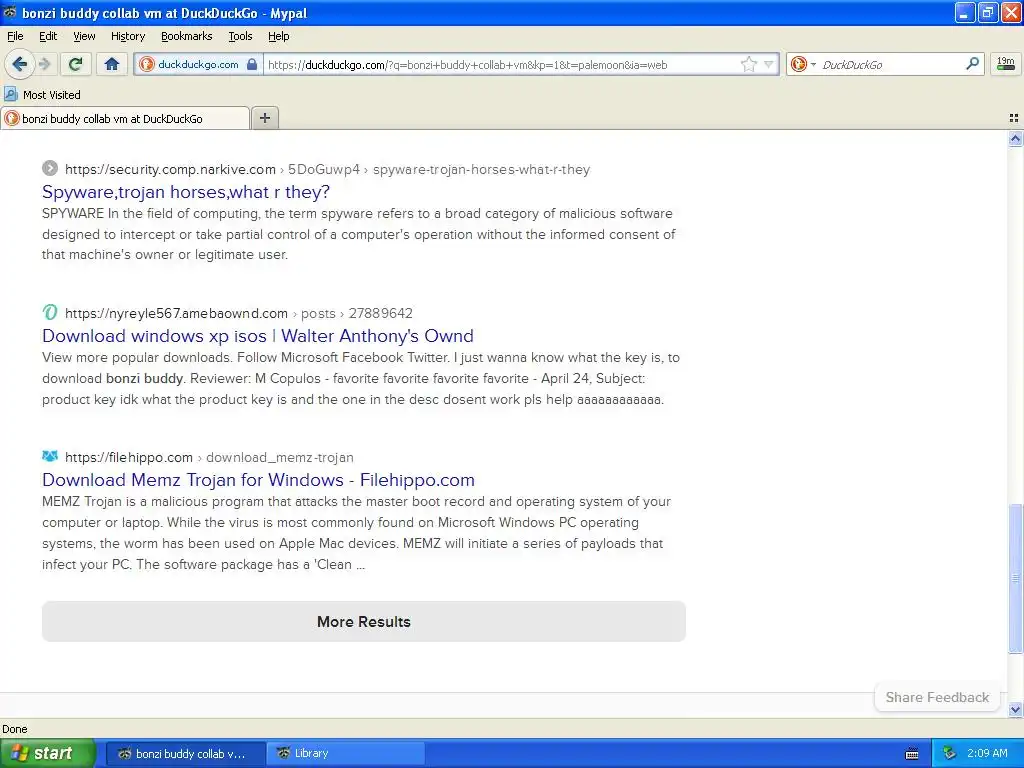
Task: Open the File menu
Action: (x=15, y=36)
